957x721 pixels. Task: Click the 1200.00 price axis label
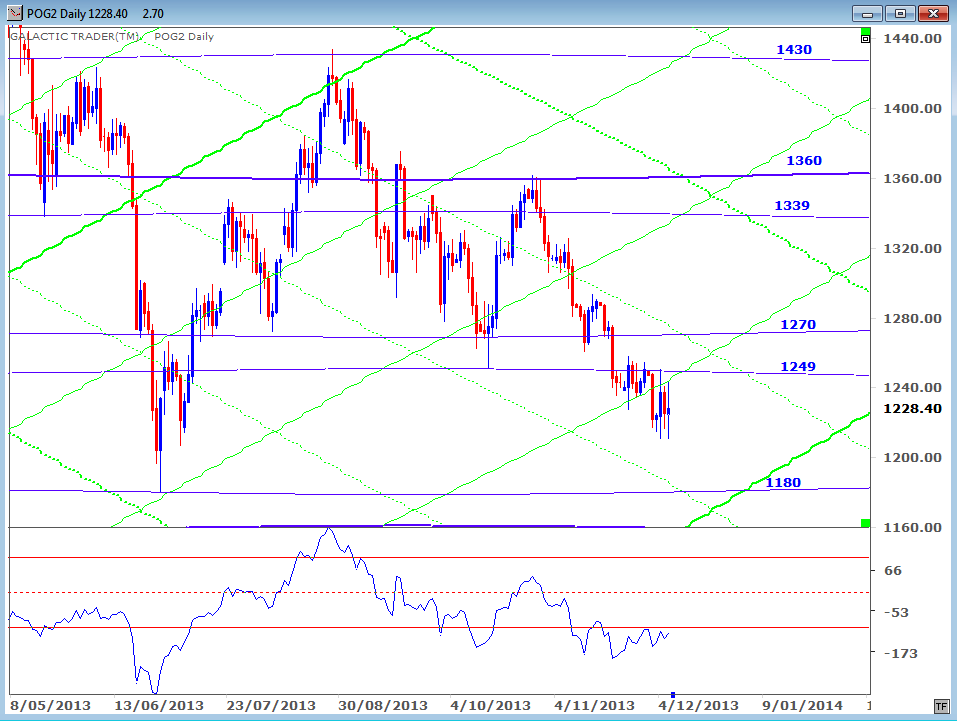(912, 457)
